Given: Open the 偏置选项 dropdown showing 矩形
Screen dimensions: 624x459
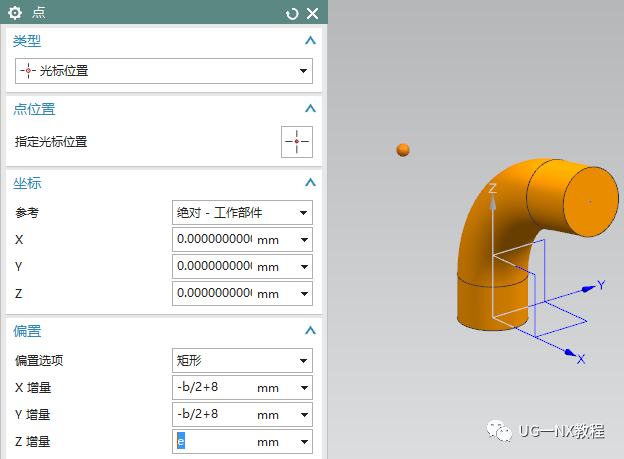Looking at the screenshot, I should (242, 360).
